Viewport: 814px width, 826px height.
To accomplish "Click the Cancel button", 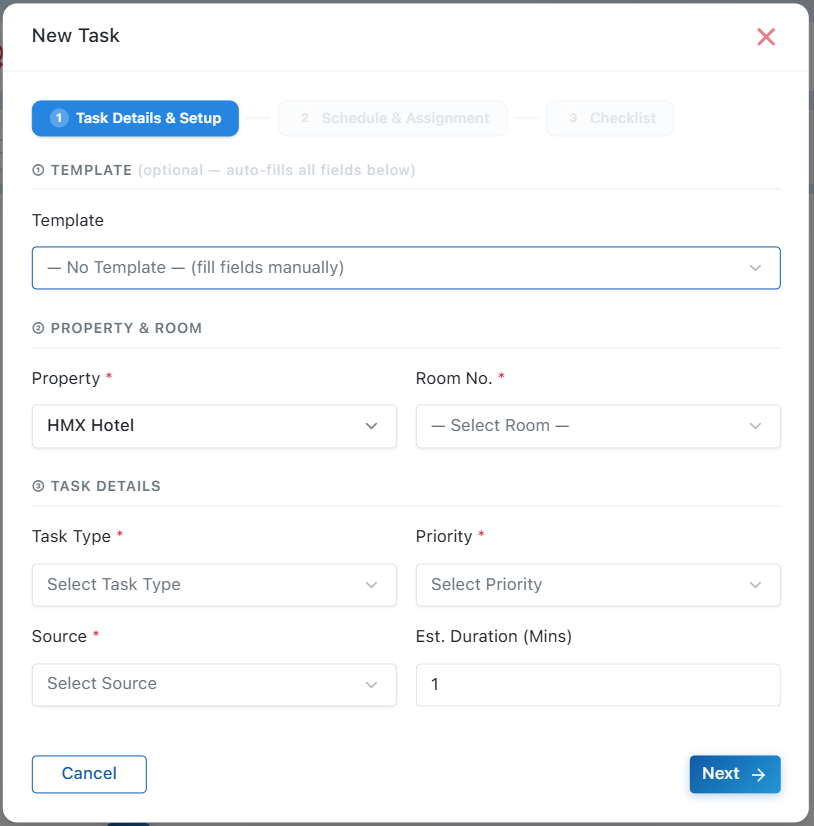I will (89, 774).
